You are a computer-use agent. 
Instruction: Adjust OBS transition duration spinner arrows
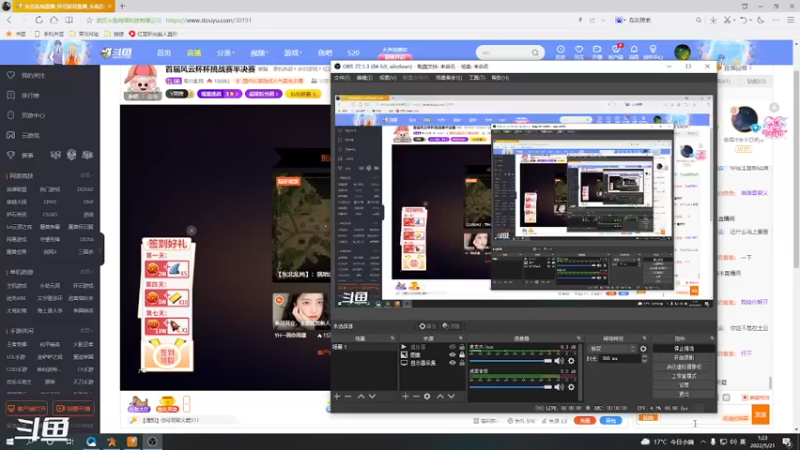coord(644,359)
